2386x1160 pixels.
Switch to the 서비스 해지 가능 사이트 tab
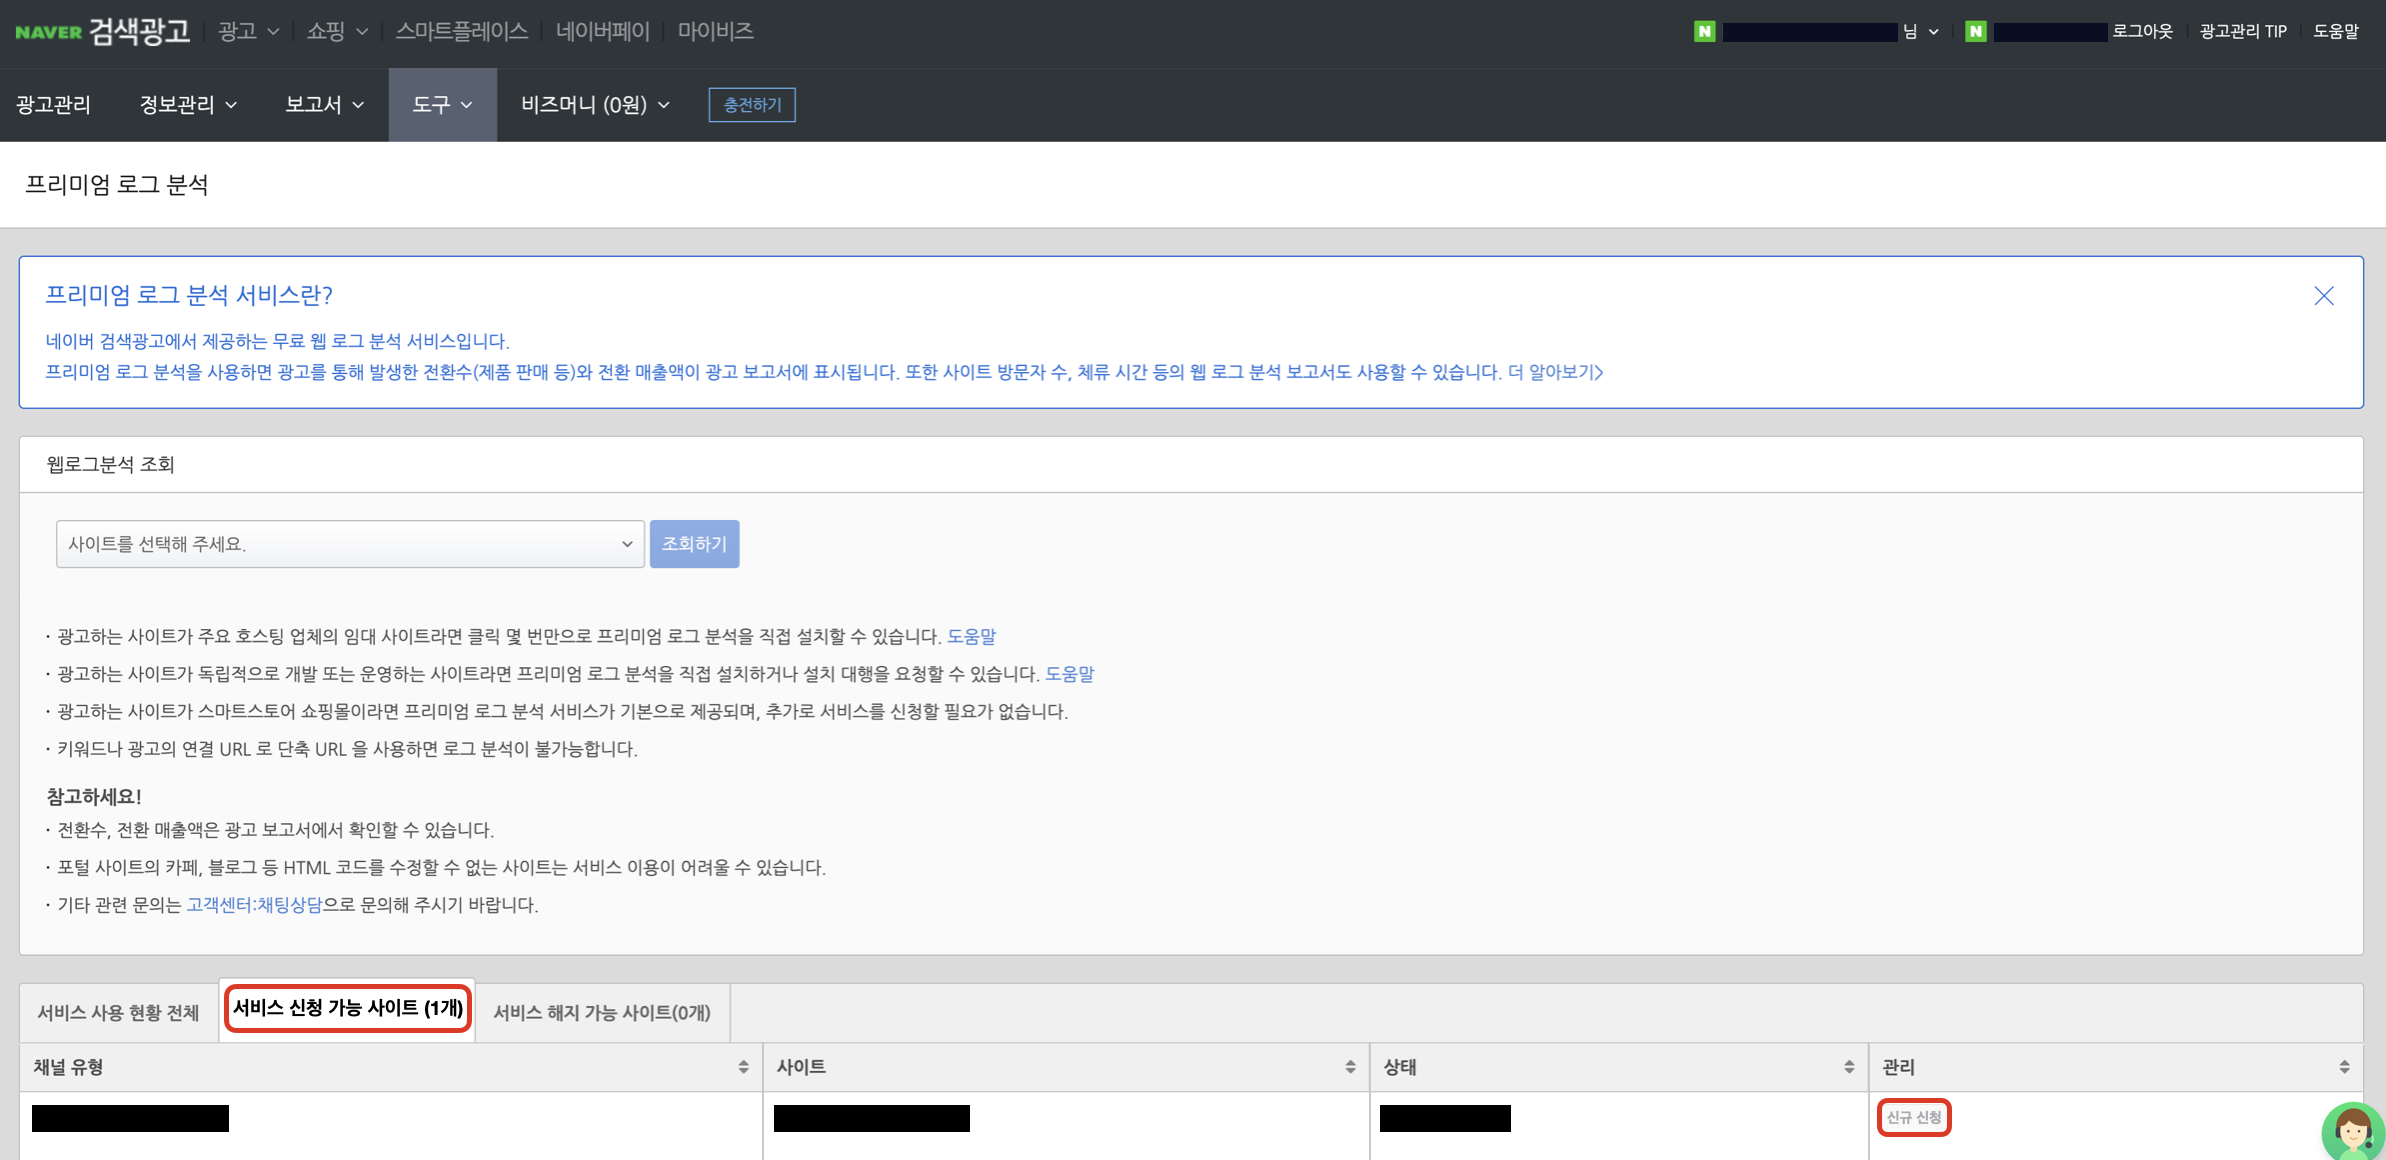point(601,1013)
